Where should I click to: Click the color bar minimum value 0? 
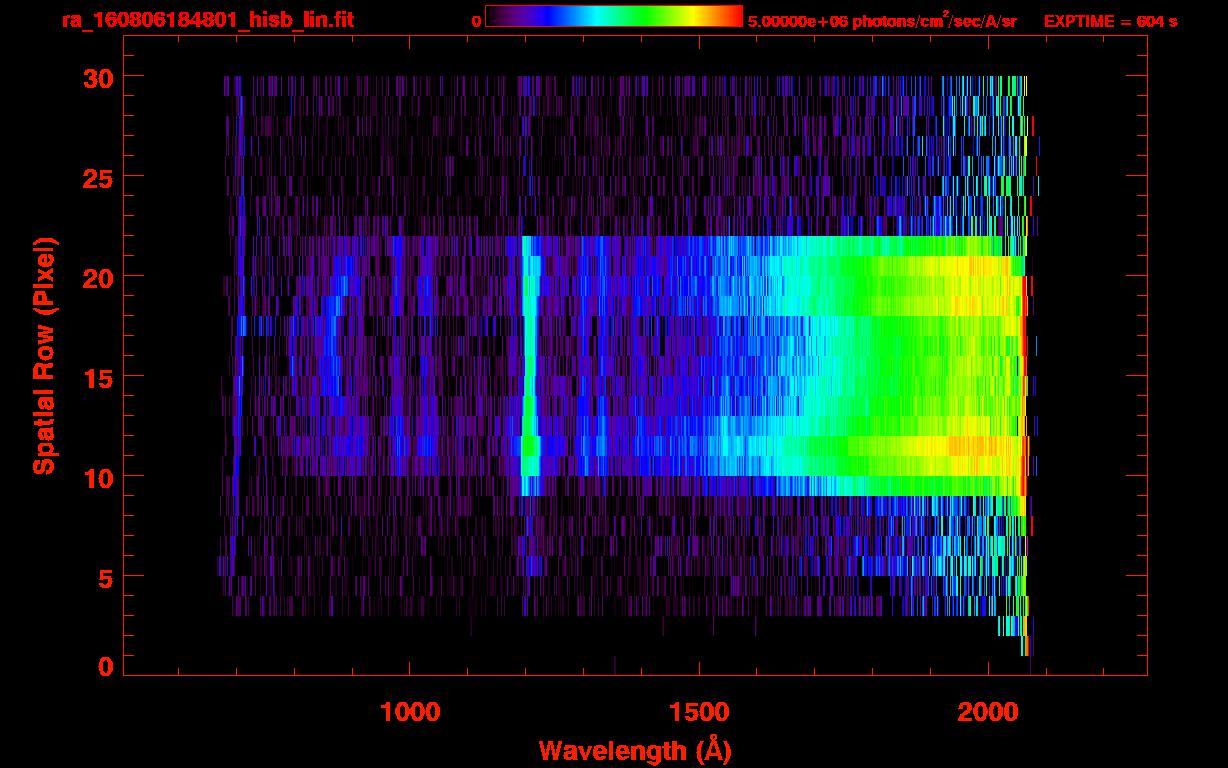pos(477,21)
